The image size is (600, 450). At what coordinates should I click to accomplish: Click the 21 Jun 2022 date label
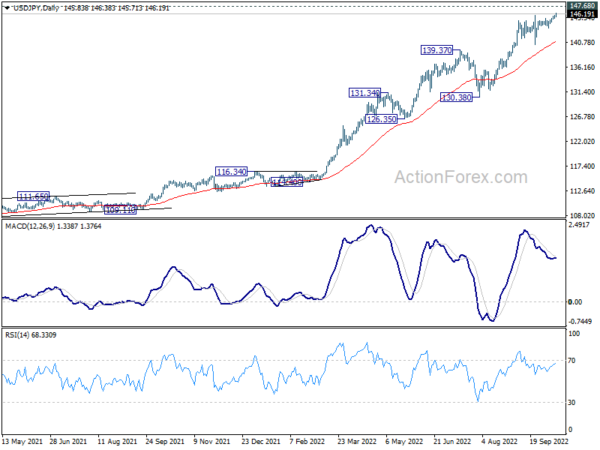(452, 442)
